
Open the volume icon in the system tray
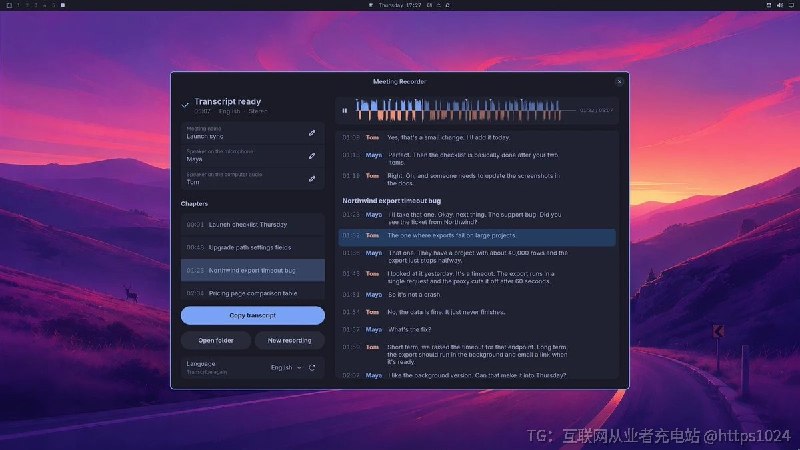(780, 5)
